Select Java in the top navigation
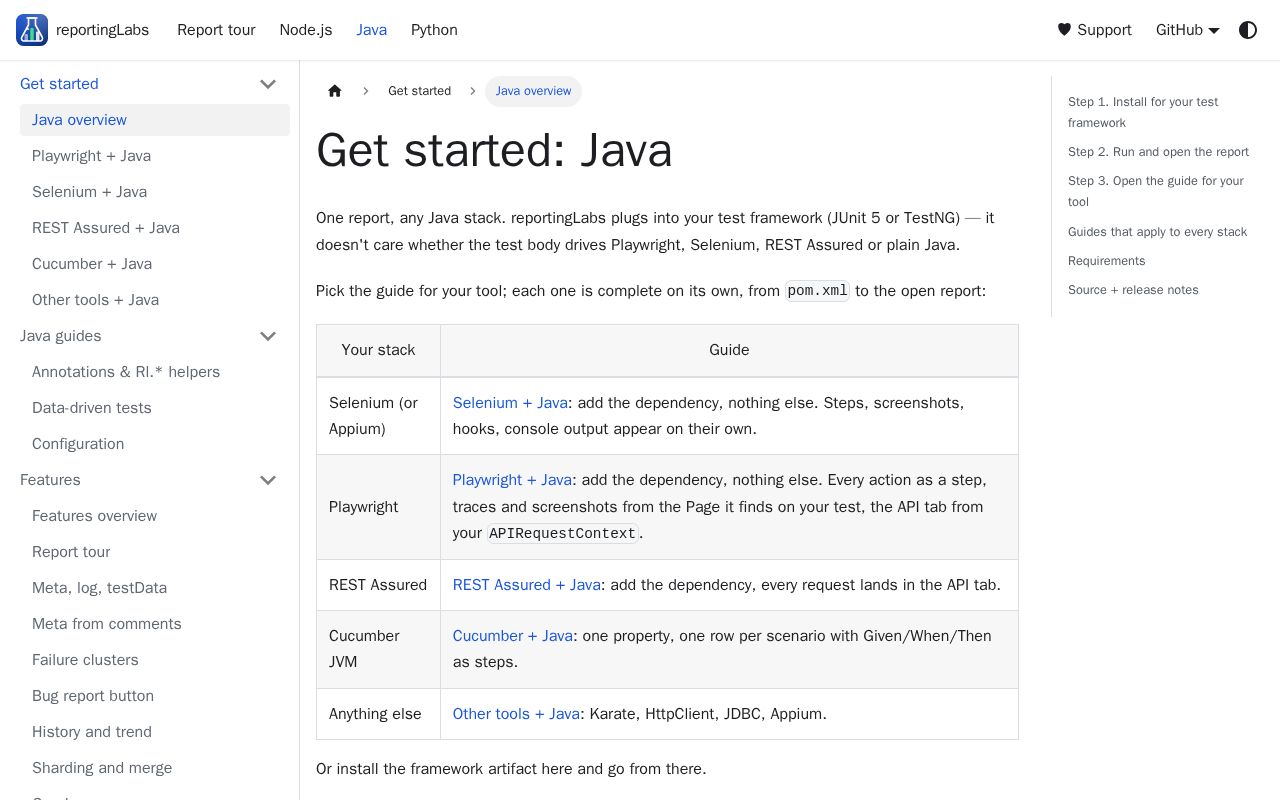This screenshot has width=1280, height=800. [372, 30]
